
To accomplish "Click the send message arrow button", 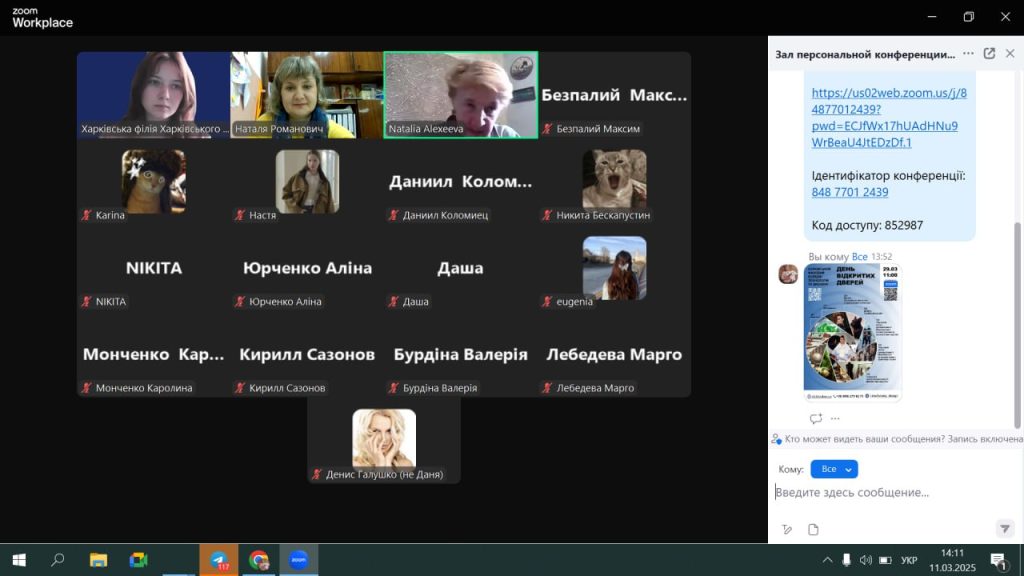I will 1004,529.
